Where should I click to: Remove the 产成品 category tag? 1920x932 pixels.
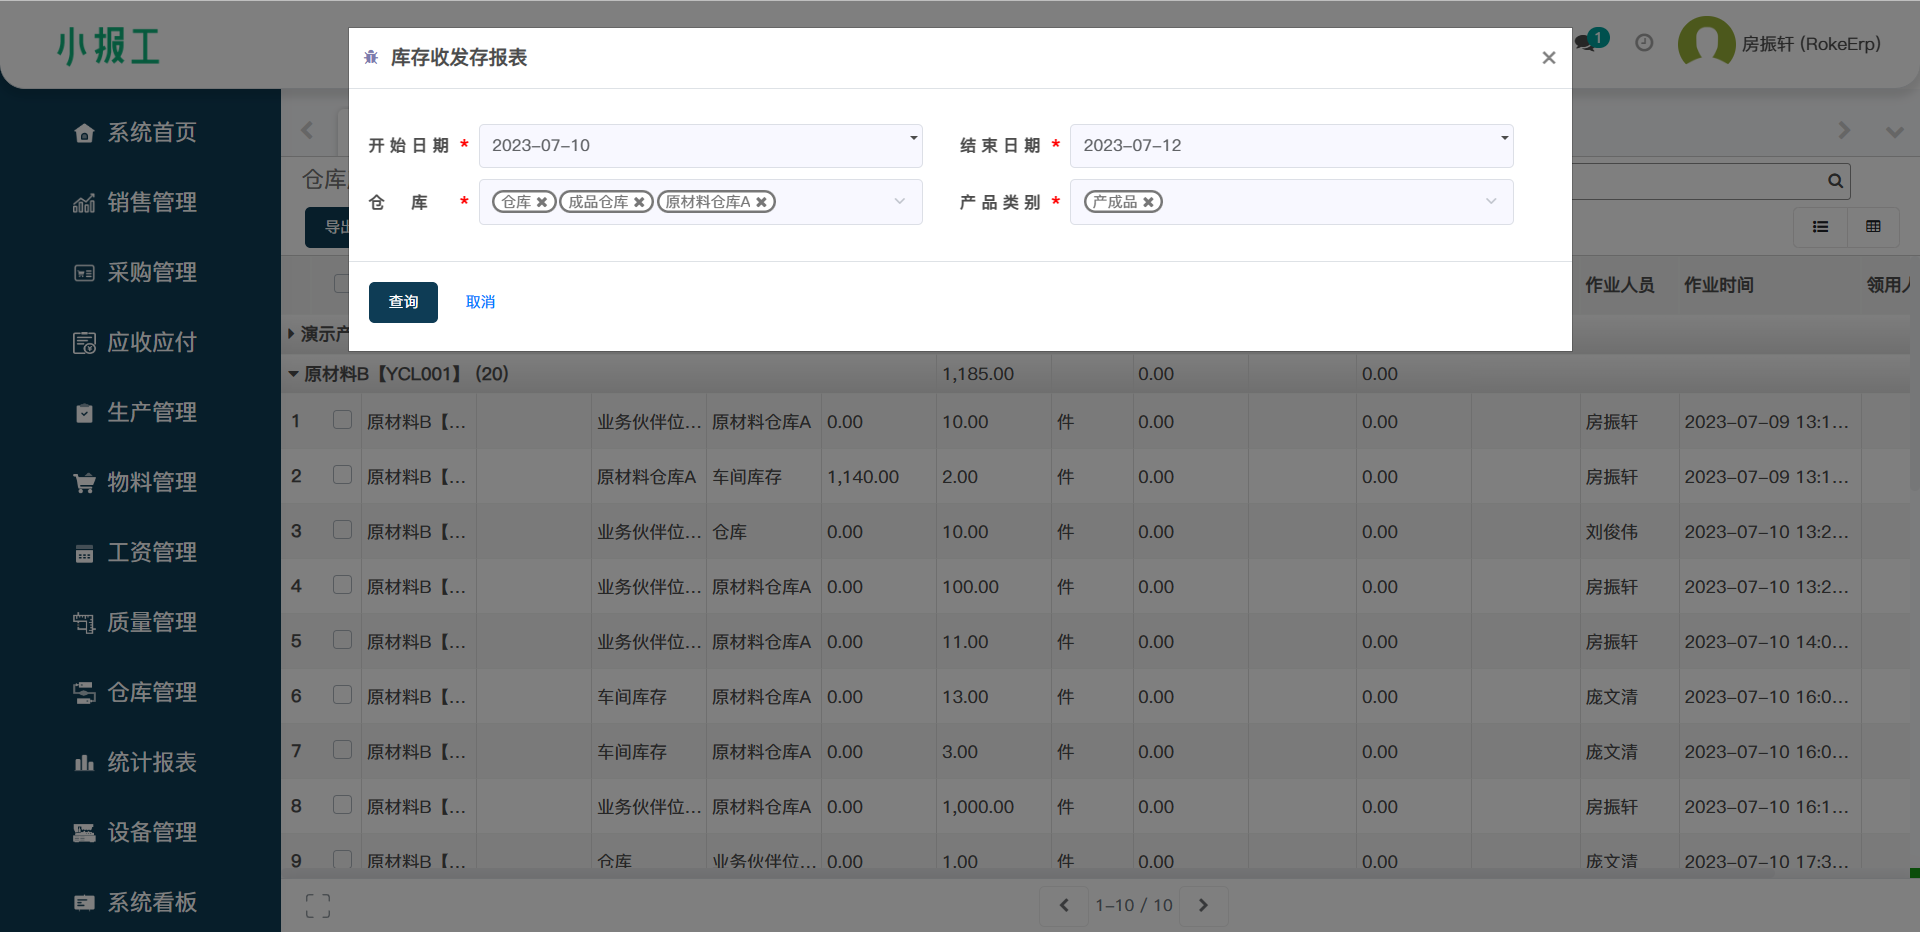tap(1148, 202)
